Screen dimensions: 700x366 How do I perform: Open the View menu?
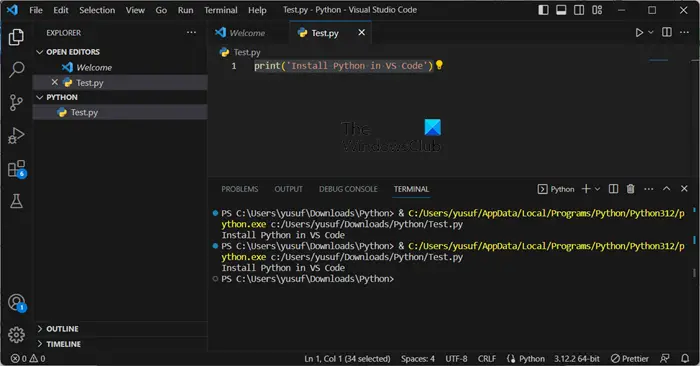click(x=135, y=10)
